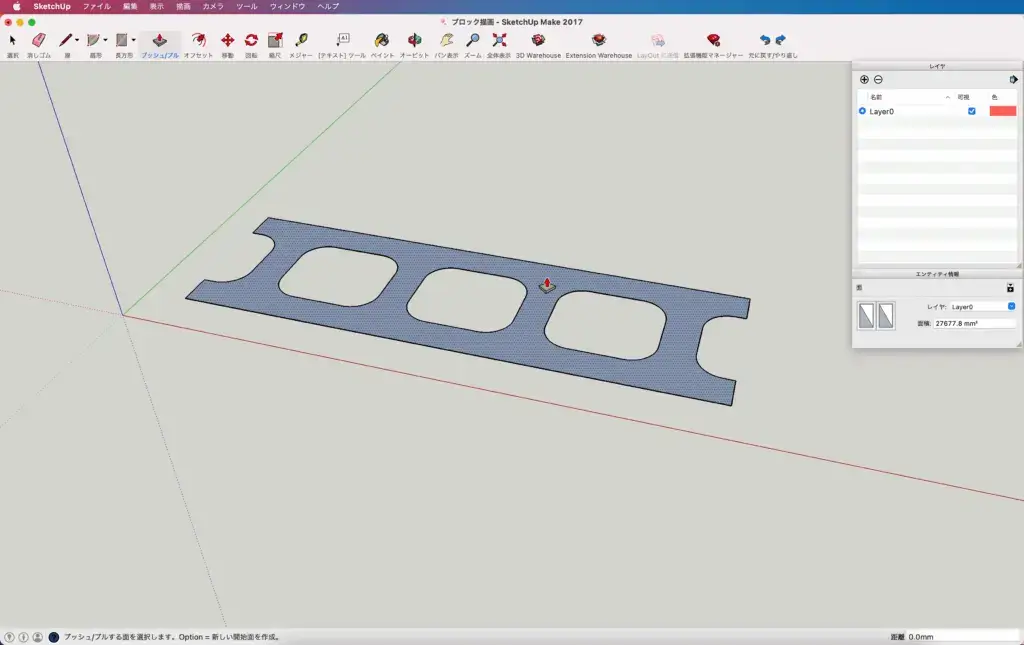
Task: Toggle entity info details expand icon
Action: 1010,288
